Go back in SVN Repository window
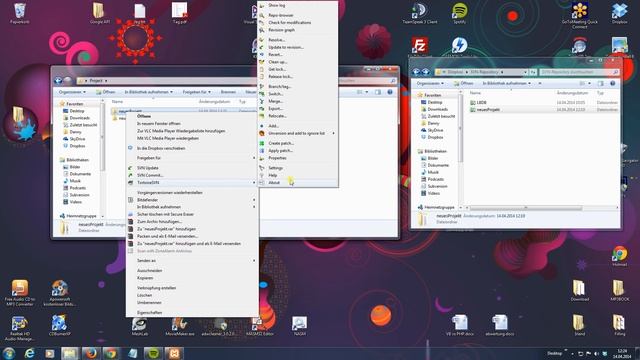The image size is (640, 360). click(x=416, y=72)
